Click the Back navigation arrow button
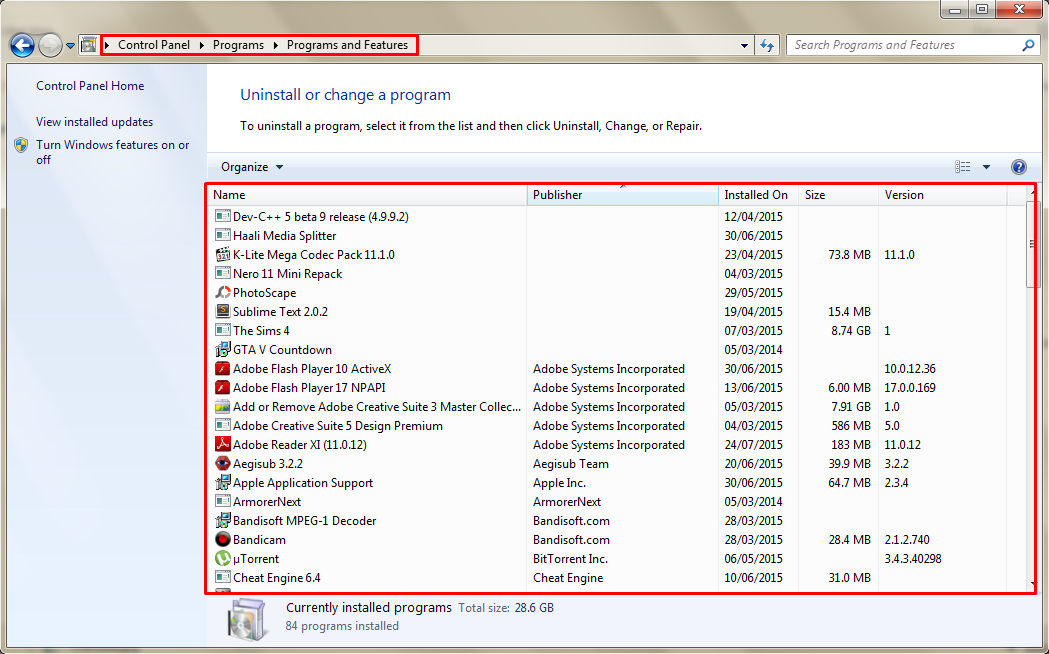Image resolution: width=1049 pixels, height=654 pixels. tap(22, 45)
